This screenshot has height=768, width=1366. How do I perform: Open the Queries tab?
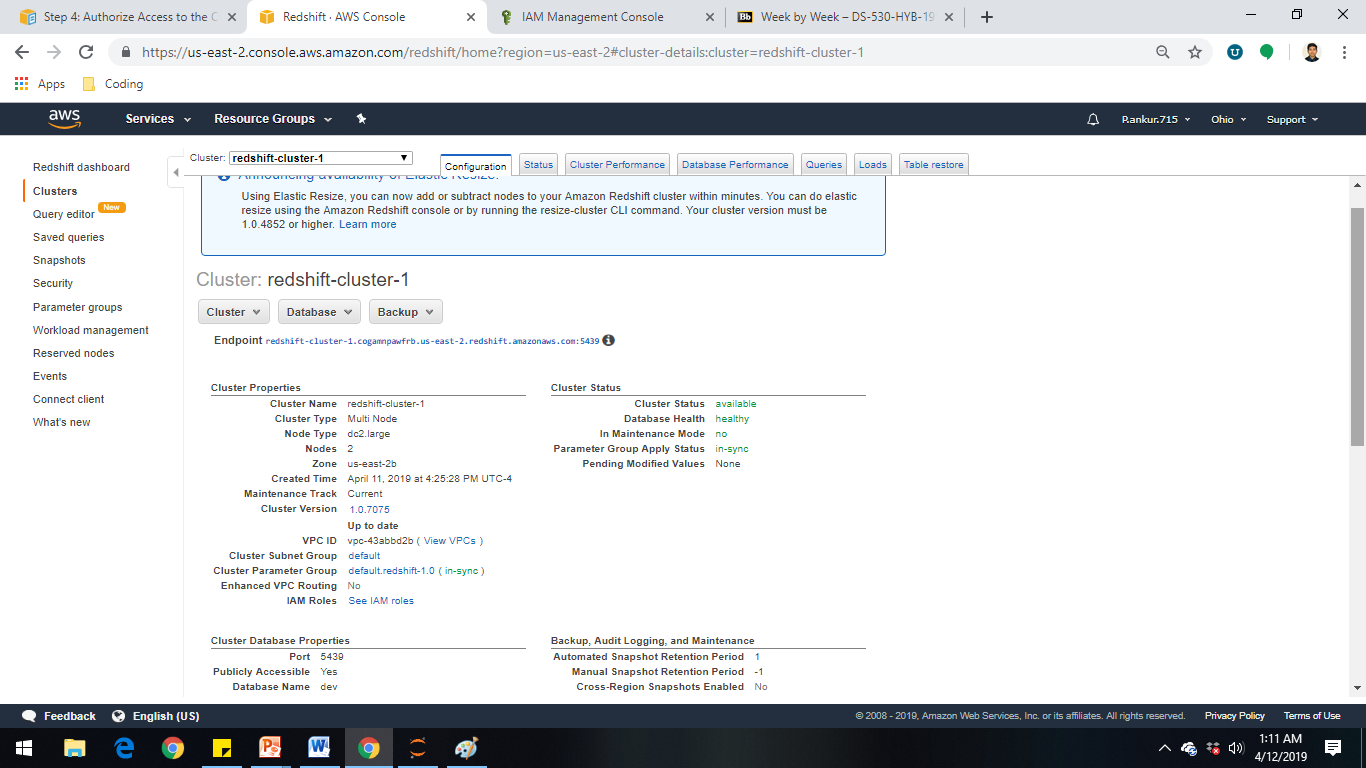[824, 165]
